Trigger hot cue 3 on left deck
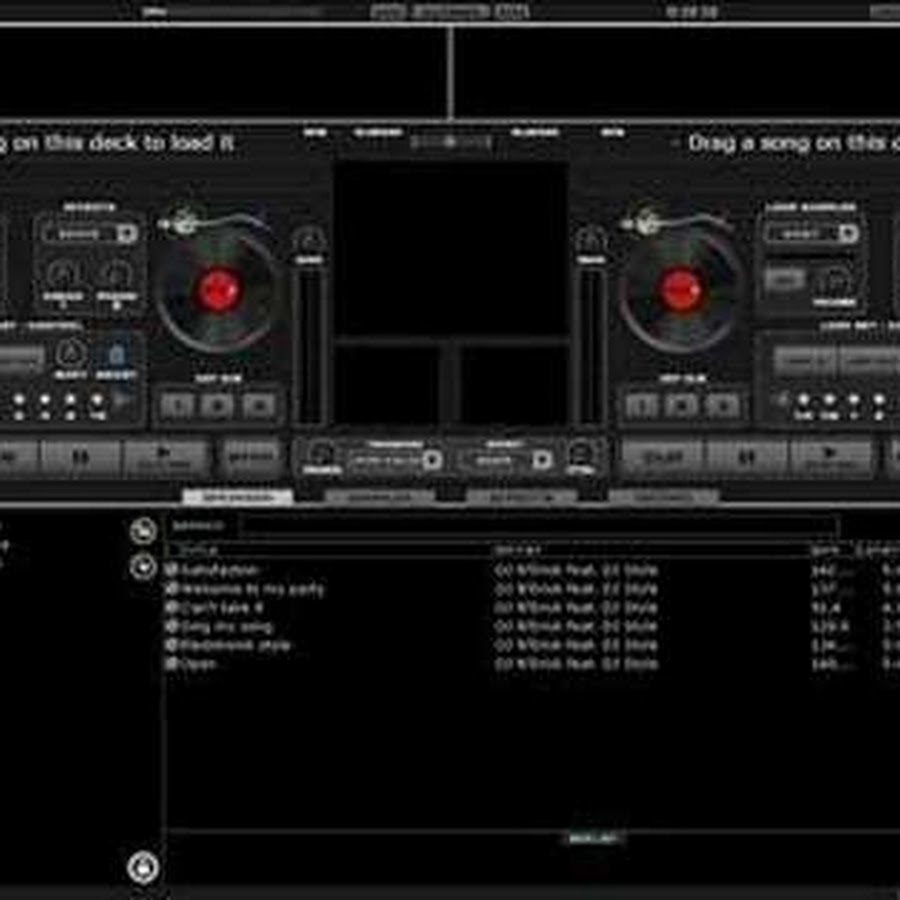The height and width of the screenshot is (900, 900). coord(259,406)
